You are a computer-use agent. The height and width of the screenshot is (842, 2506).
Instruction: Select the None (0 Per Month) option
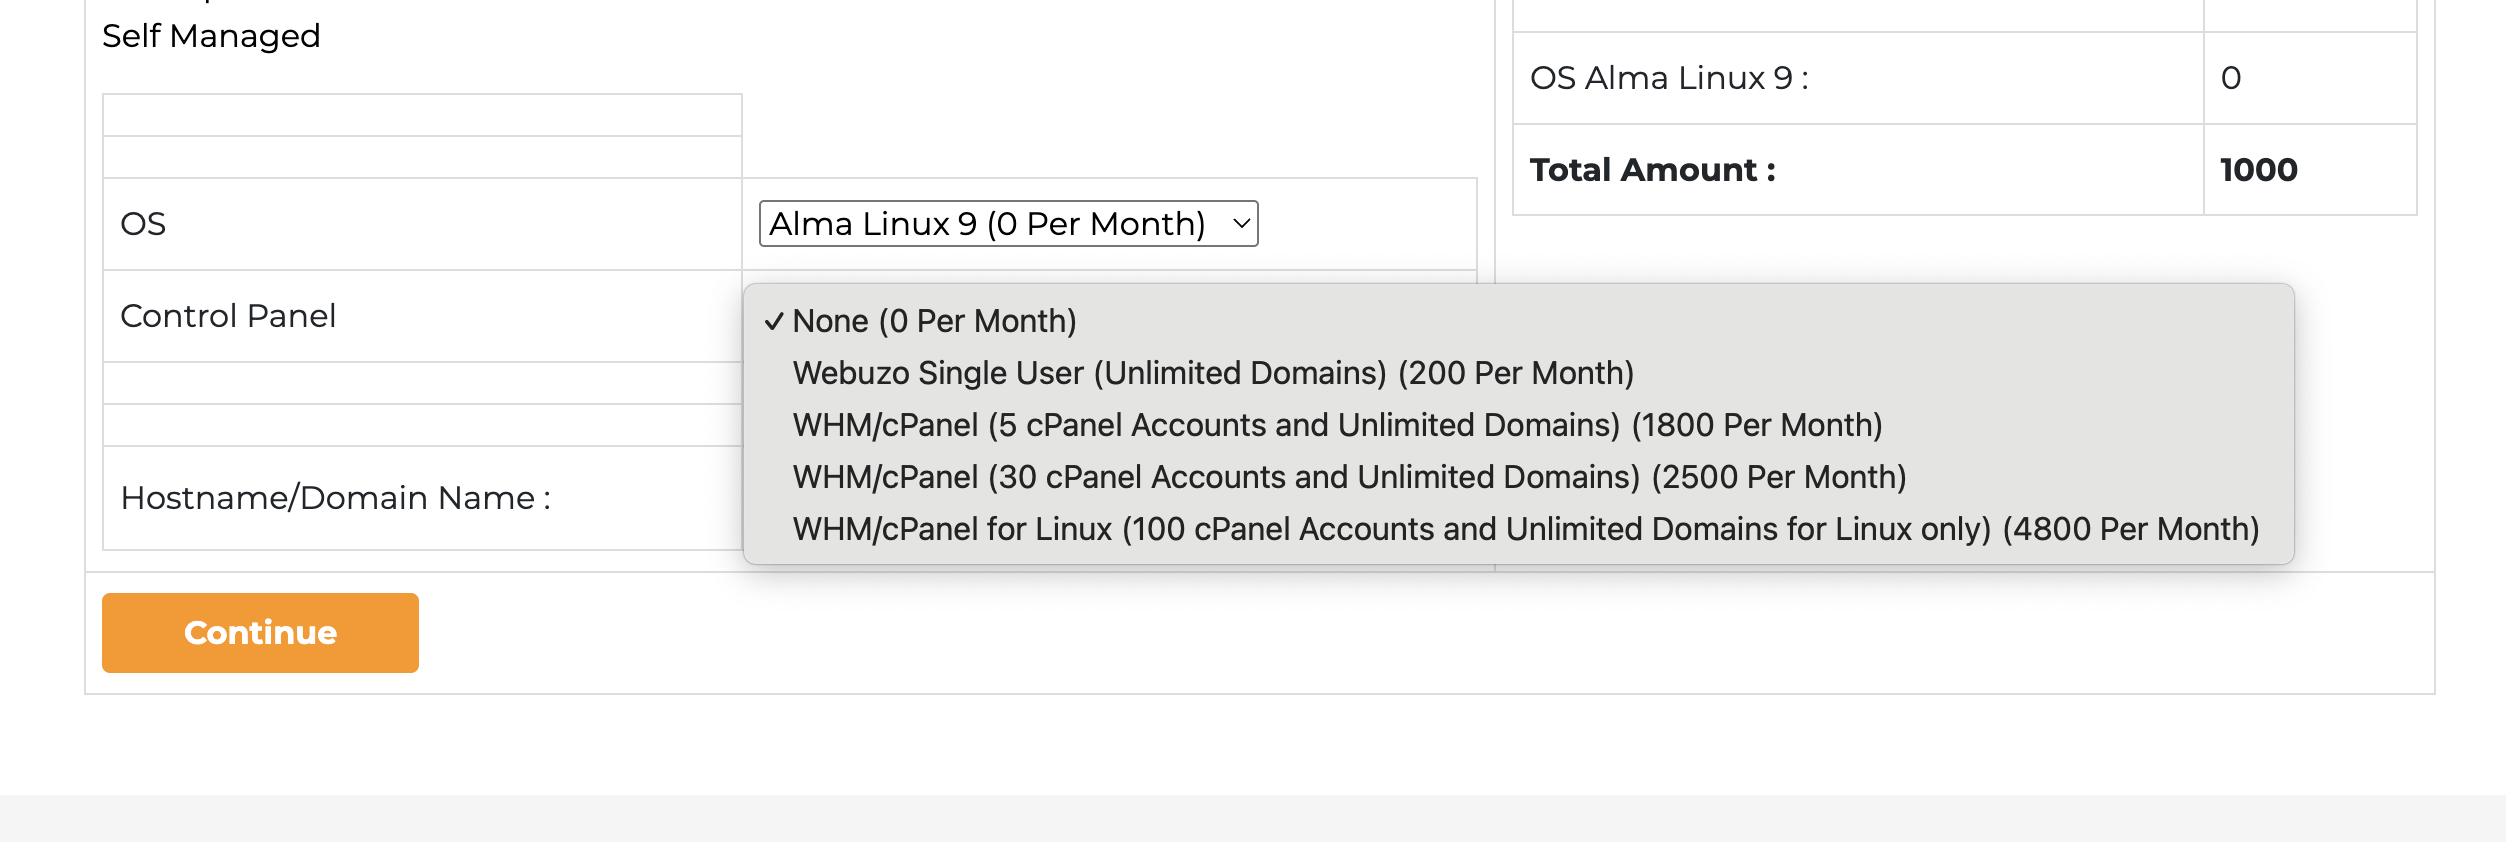934,321
